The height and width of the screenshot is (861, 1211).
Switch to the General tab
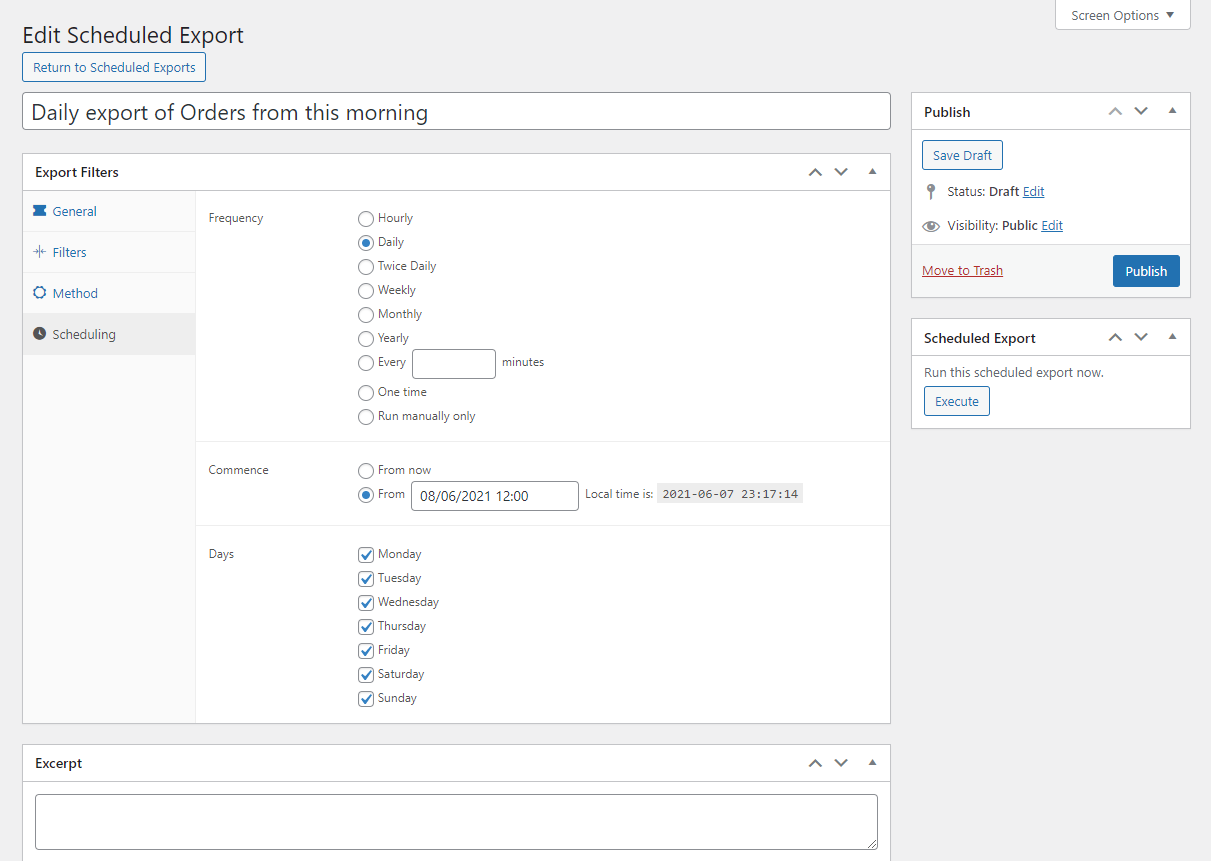[x=109, y=211]
